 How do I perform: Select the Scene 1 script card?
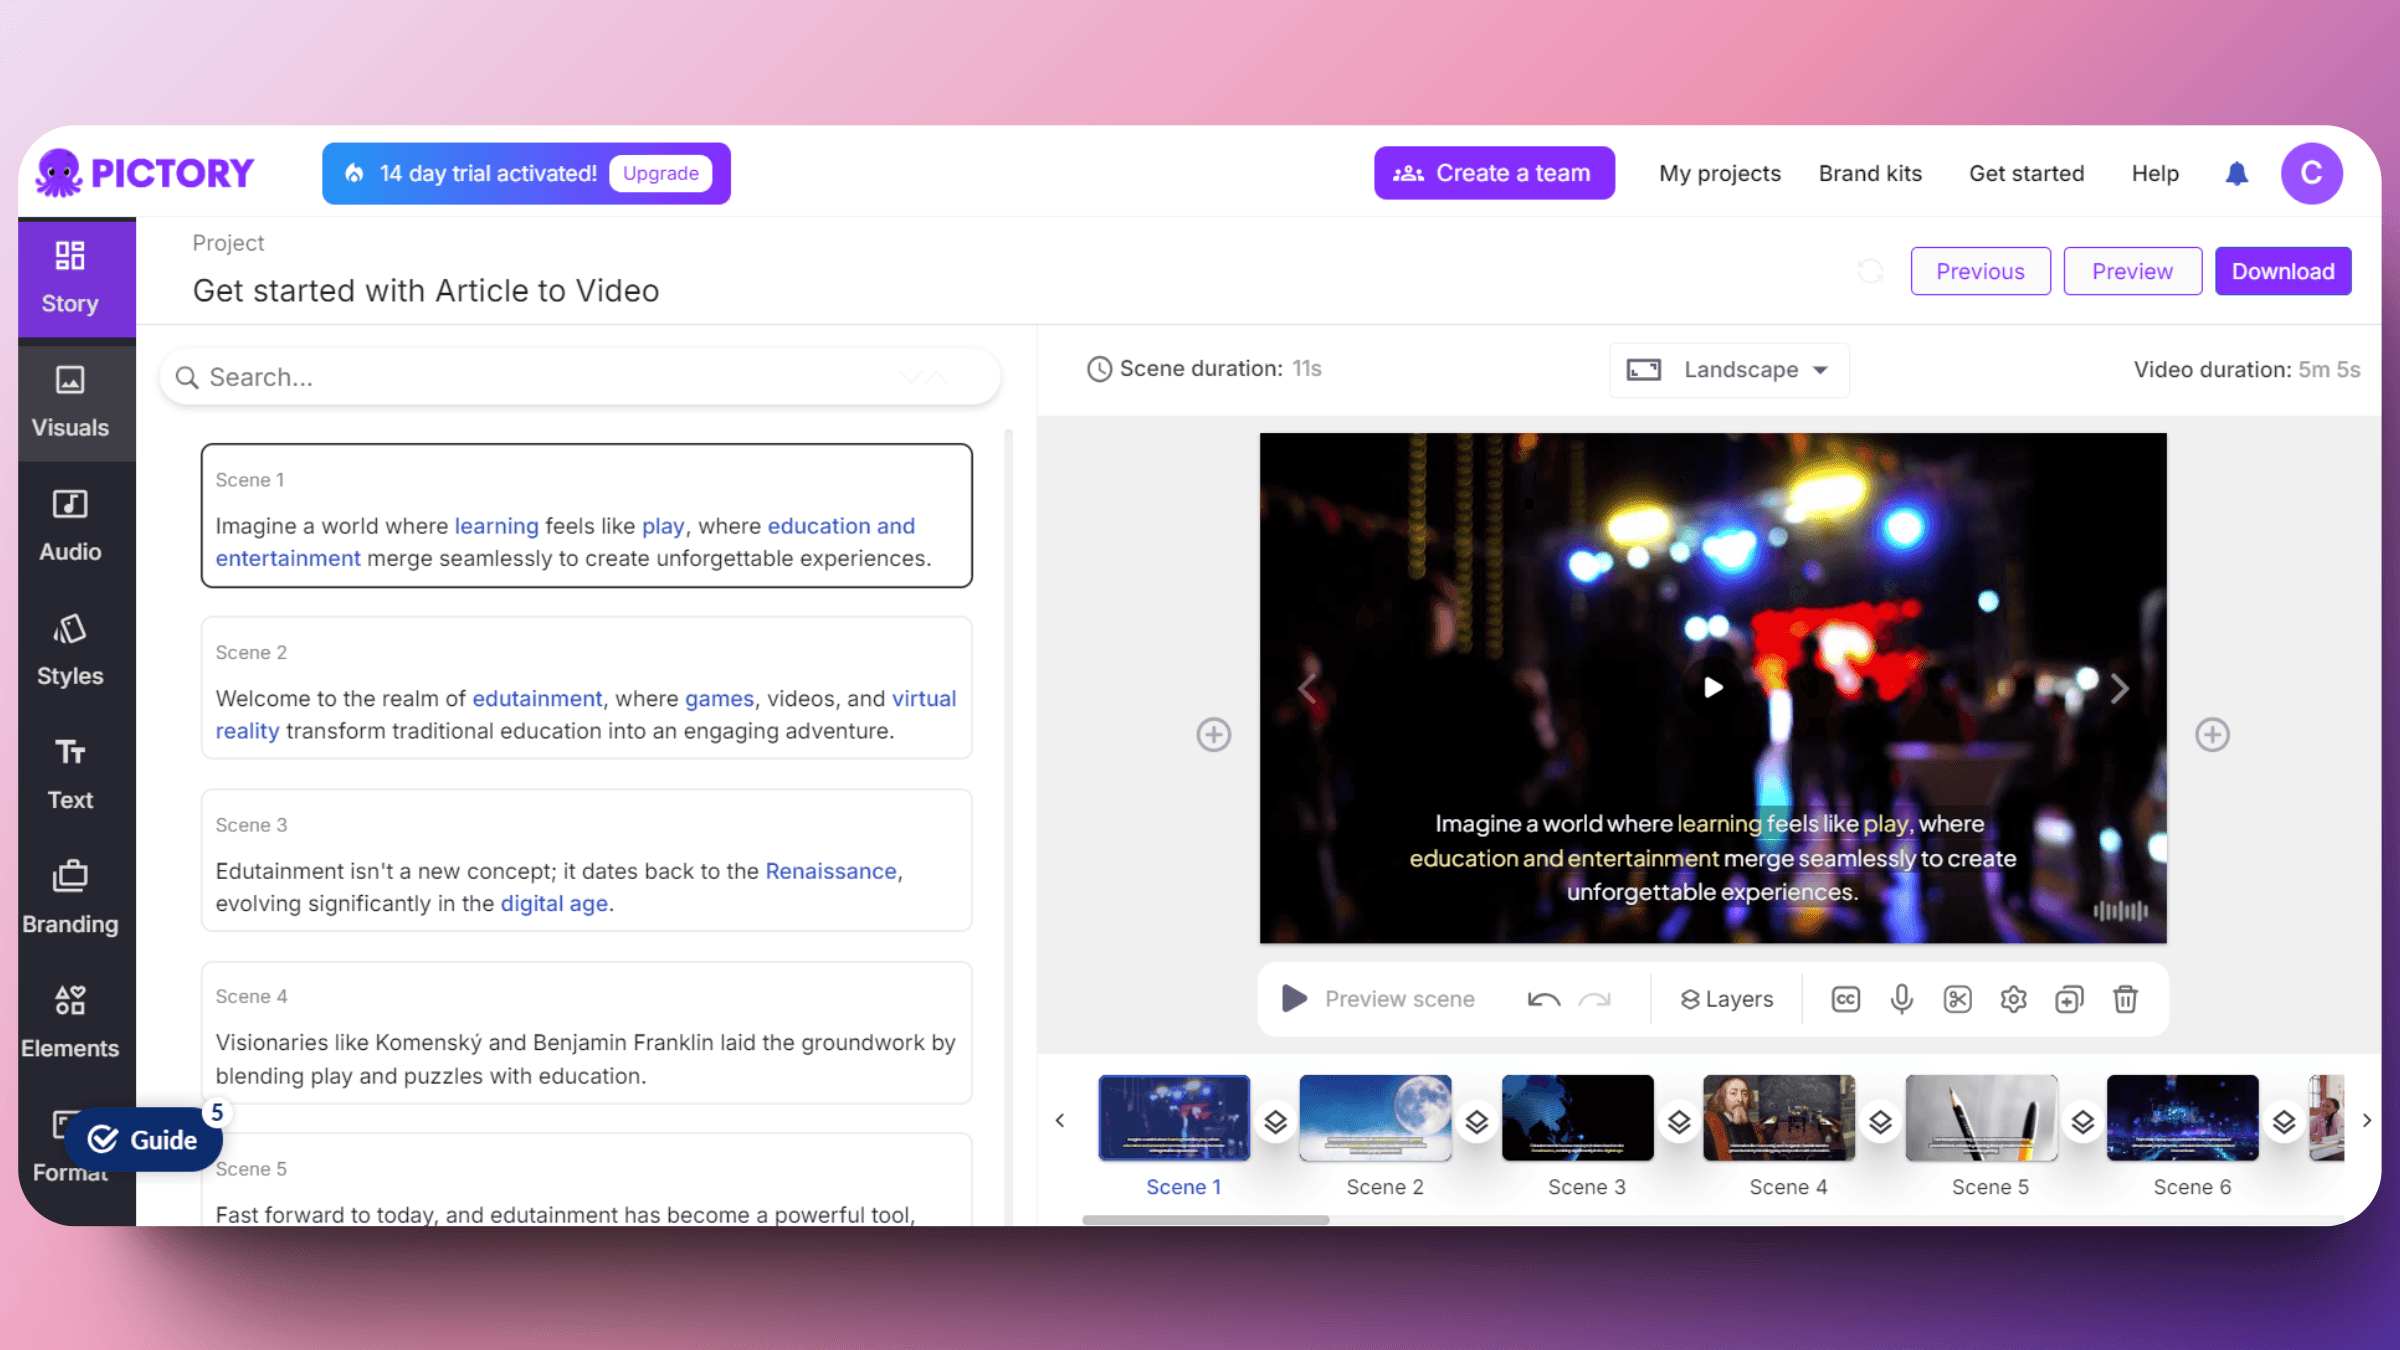tap(586, 516)
